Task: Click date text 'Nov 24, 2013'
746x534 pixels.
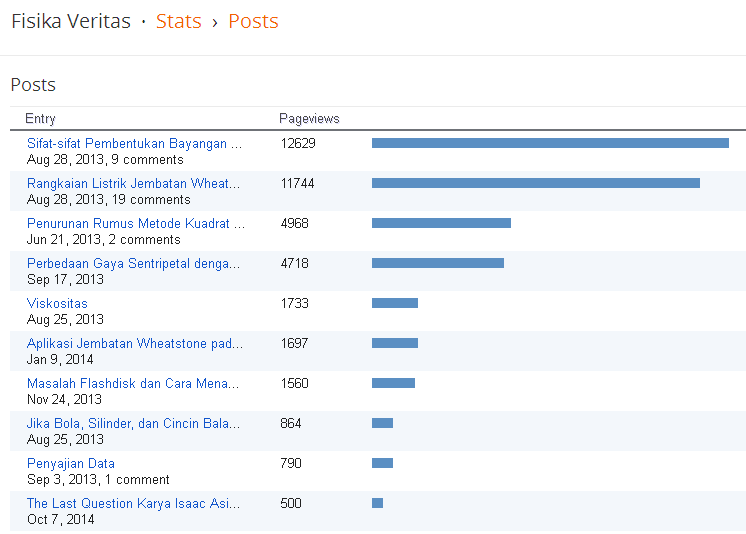Action: 64,399
